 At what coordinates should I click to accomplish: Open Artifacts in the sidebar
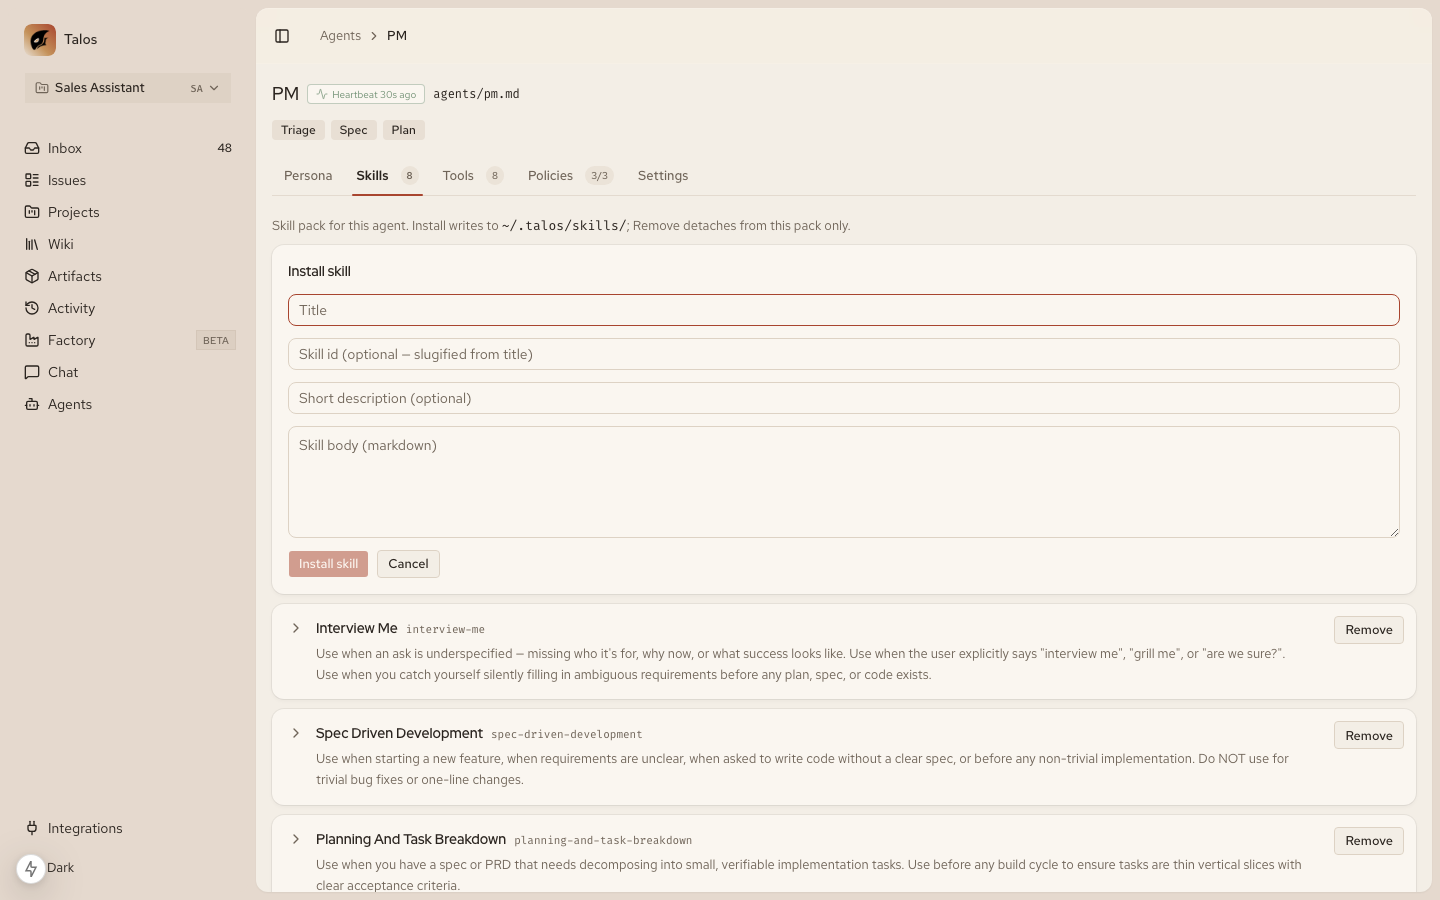point(128,276)
